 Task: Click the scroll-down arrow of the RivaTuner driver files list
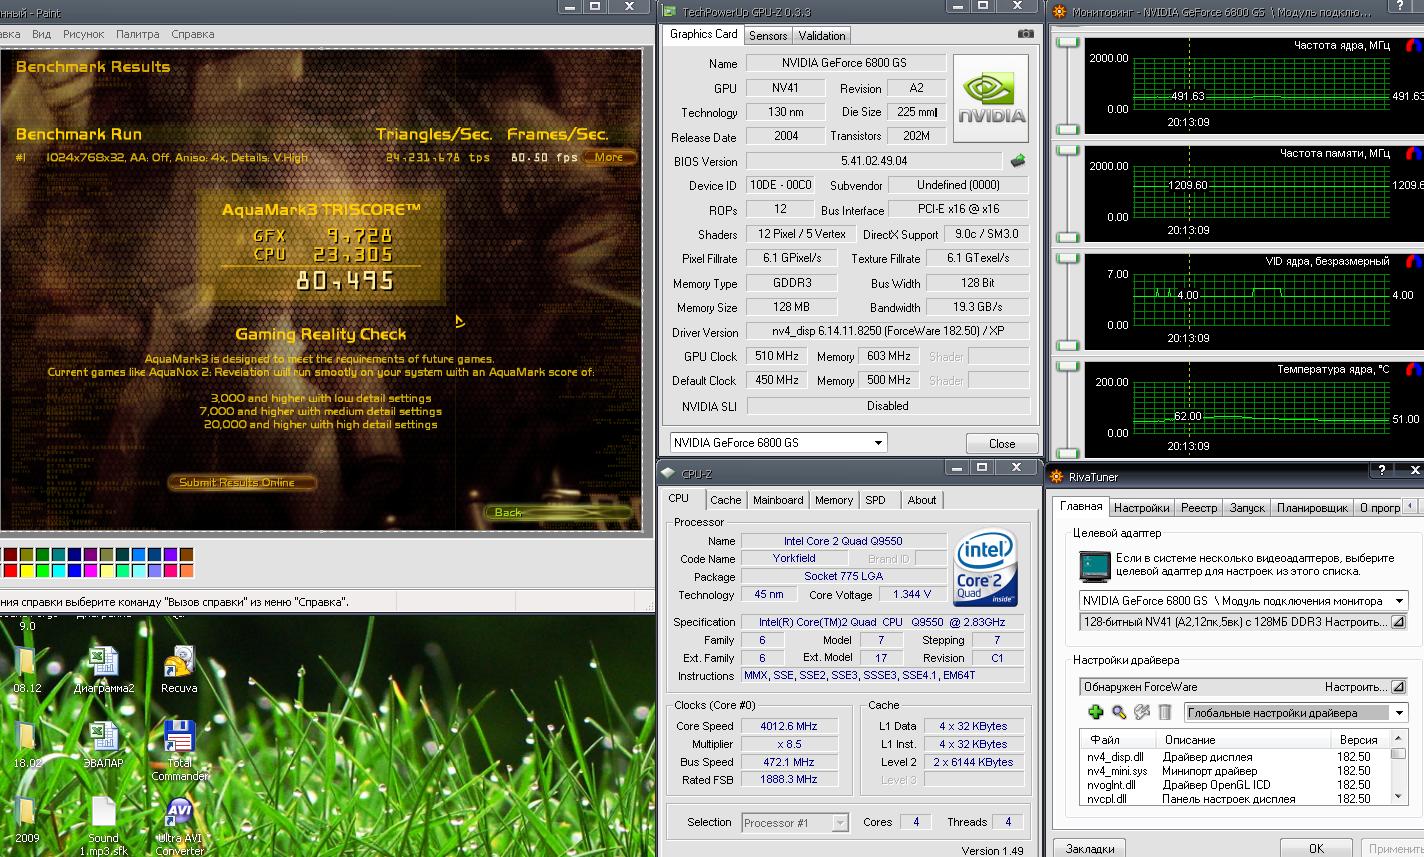pos(1399,796)
